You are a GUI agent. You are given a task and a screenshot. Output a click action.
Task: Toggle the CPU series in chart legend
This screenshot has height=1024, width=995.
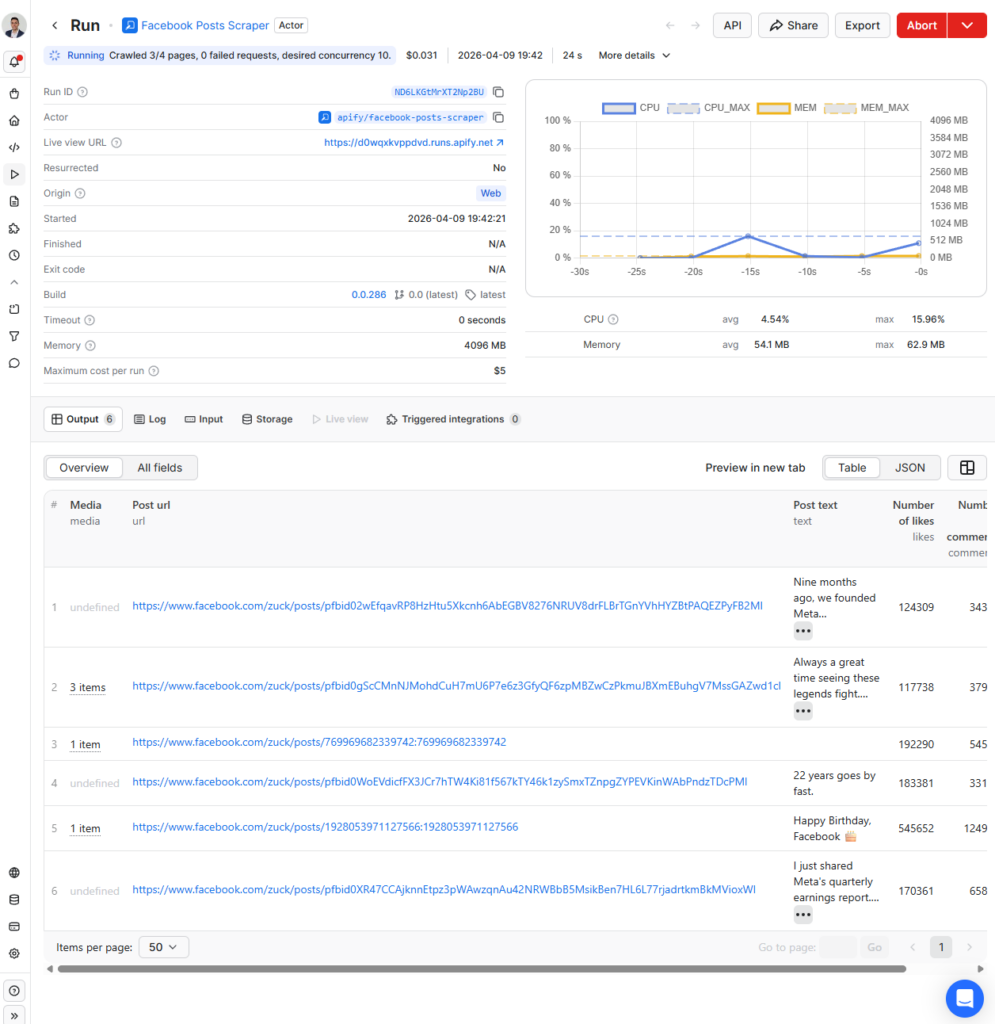coord(631,108)
